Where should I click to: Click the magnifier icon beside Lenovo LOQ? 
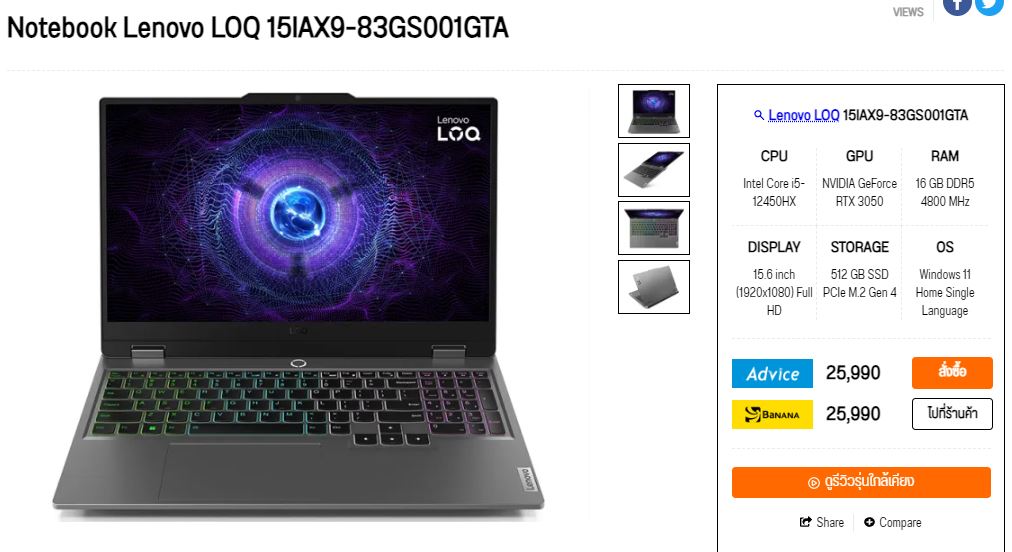758,115
